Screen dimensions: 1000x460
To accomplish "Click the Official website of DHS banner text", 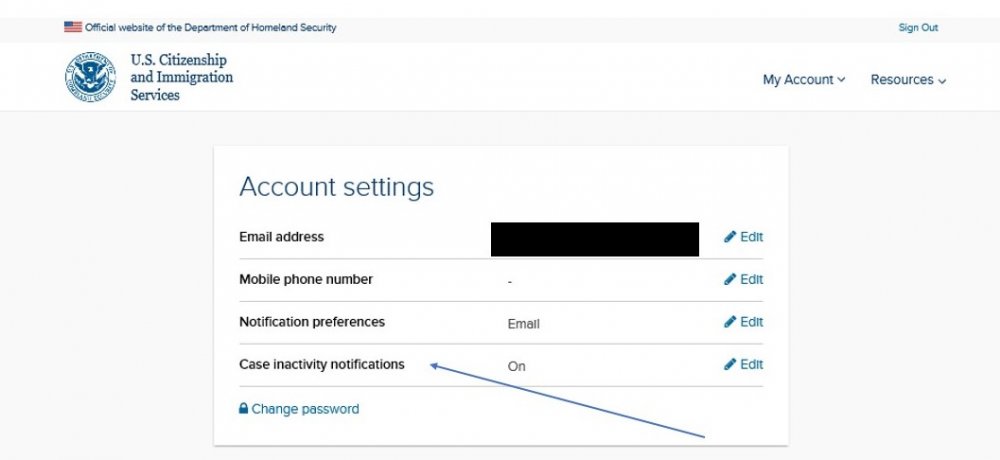I will 210,27.
